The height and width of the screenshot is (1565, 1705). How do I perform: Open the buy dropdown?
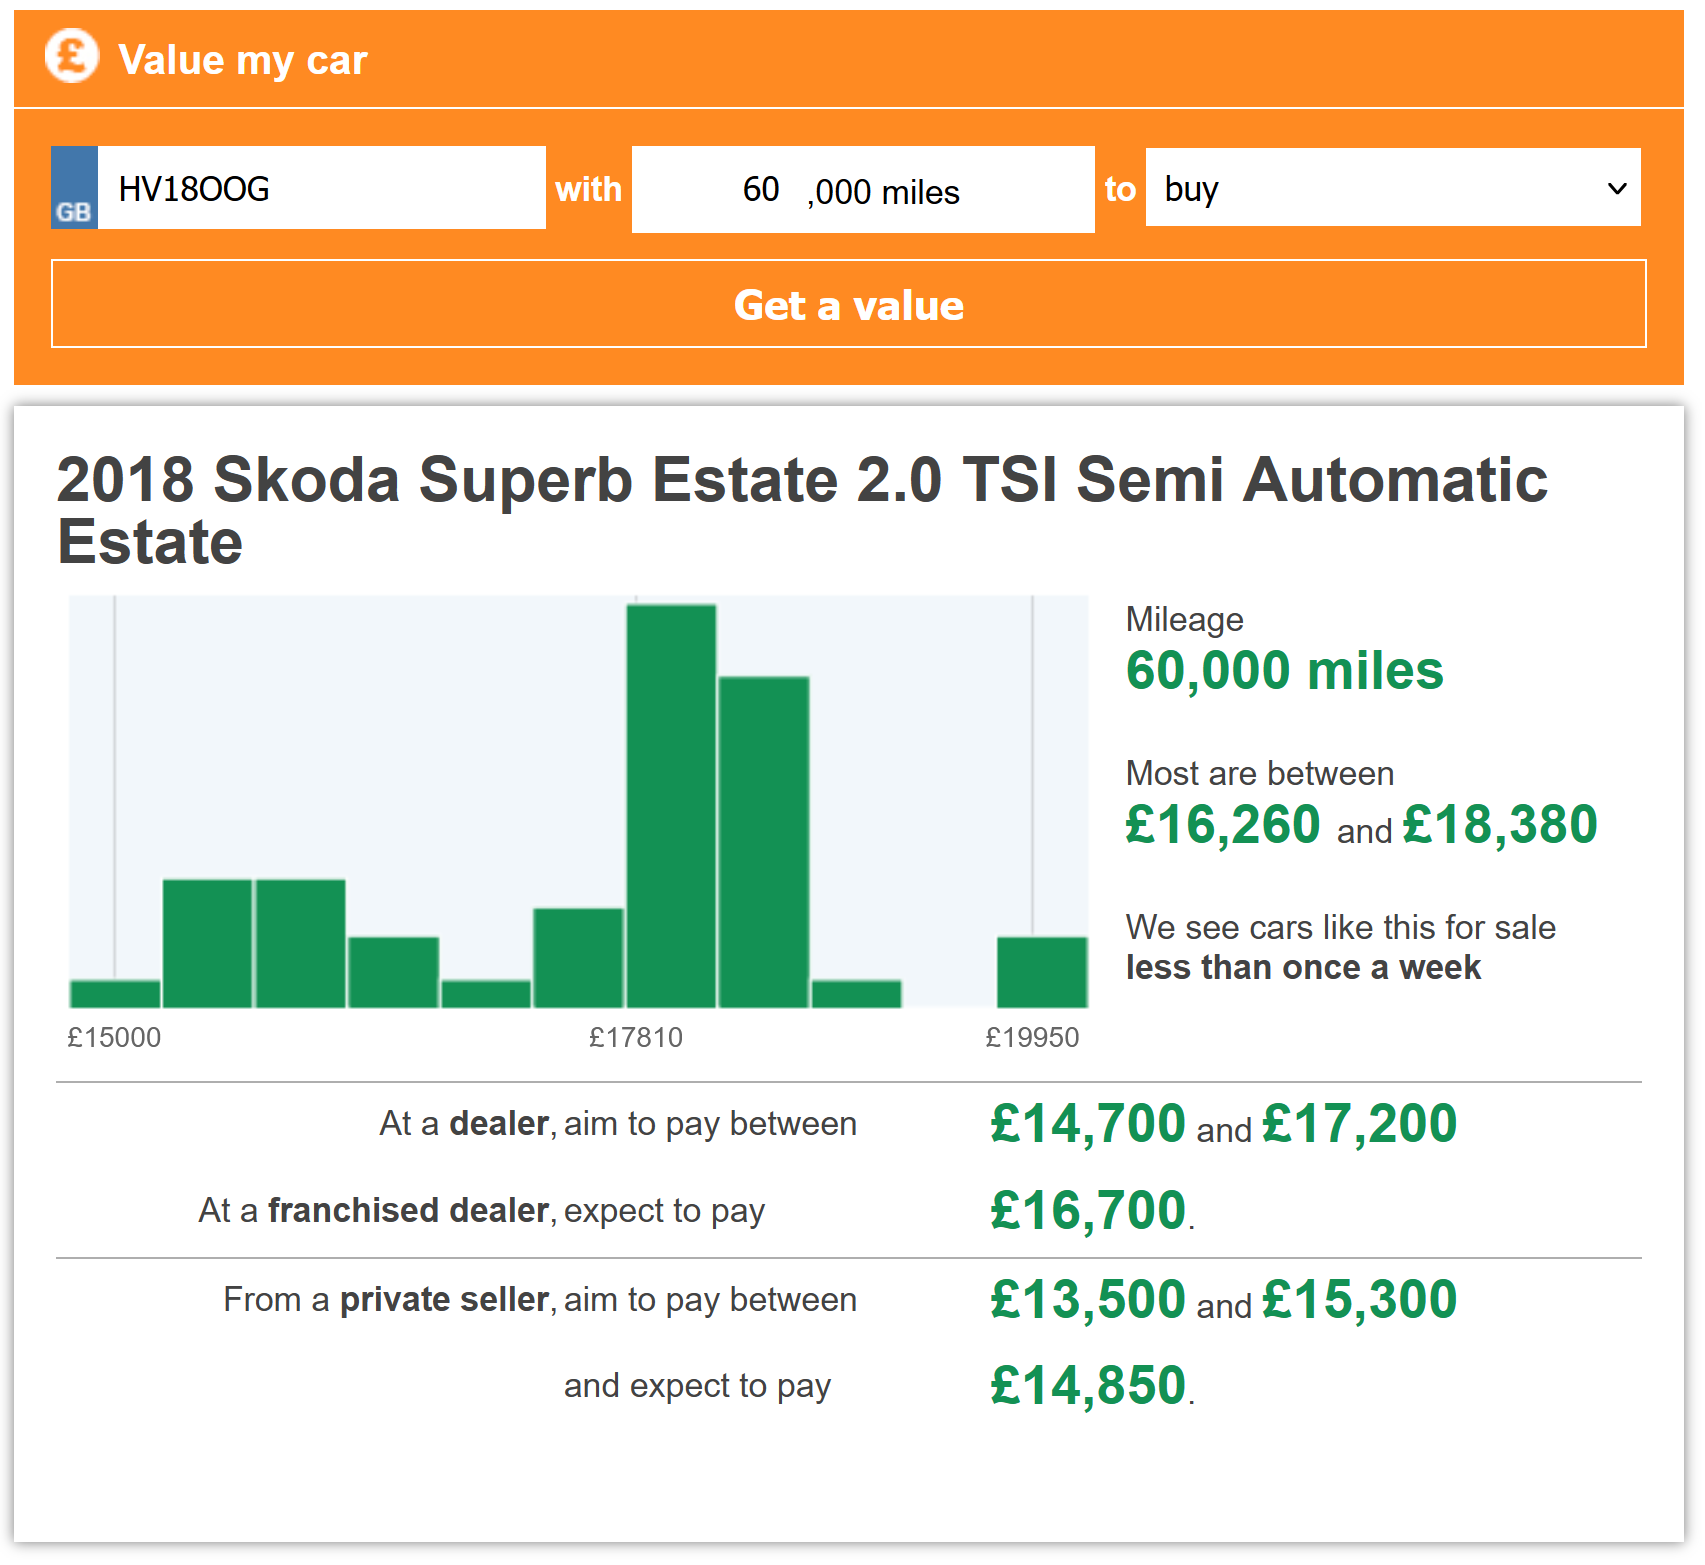tap(1393, 188)
